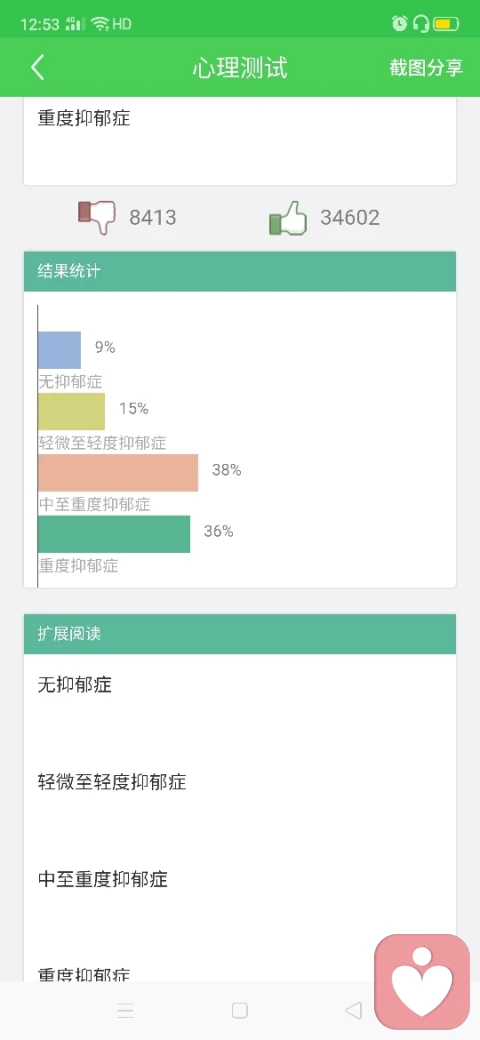Image resolution: width=480 pixels, height=1040 pixels.
Task: Tap the Android recent-apps menu icon
Action: (125, 1010)
